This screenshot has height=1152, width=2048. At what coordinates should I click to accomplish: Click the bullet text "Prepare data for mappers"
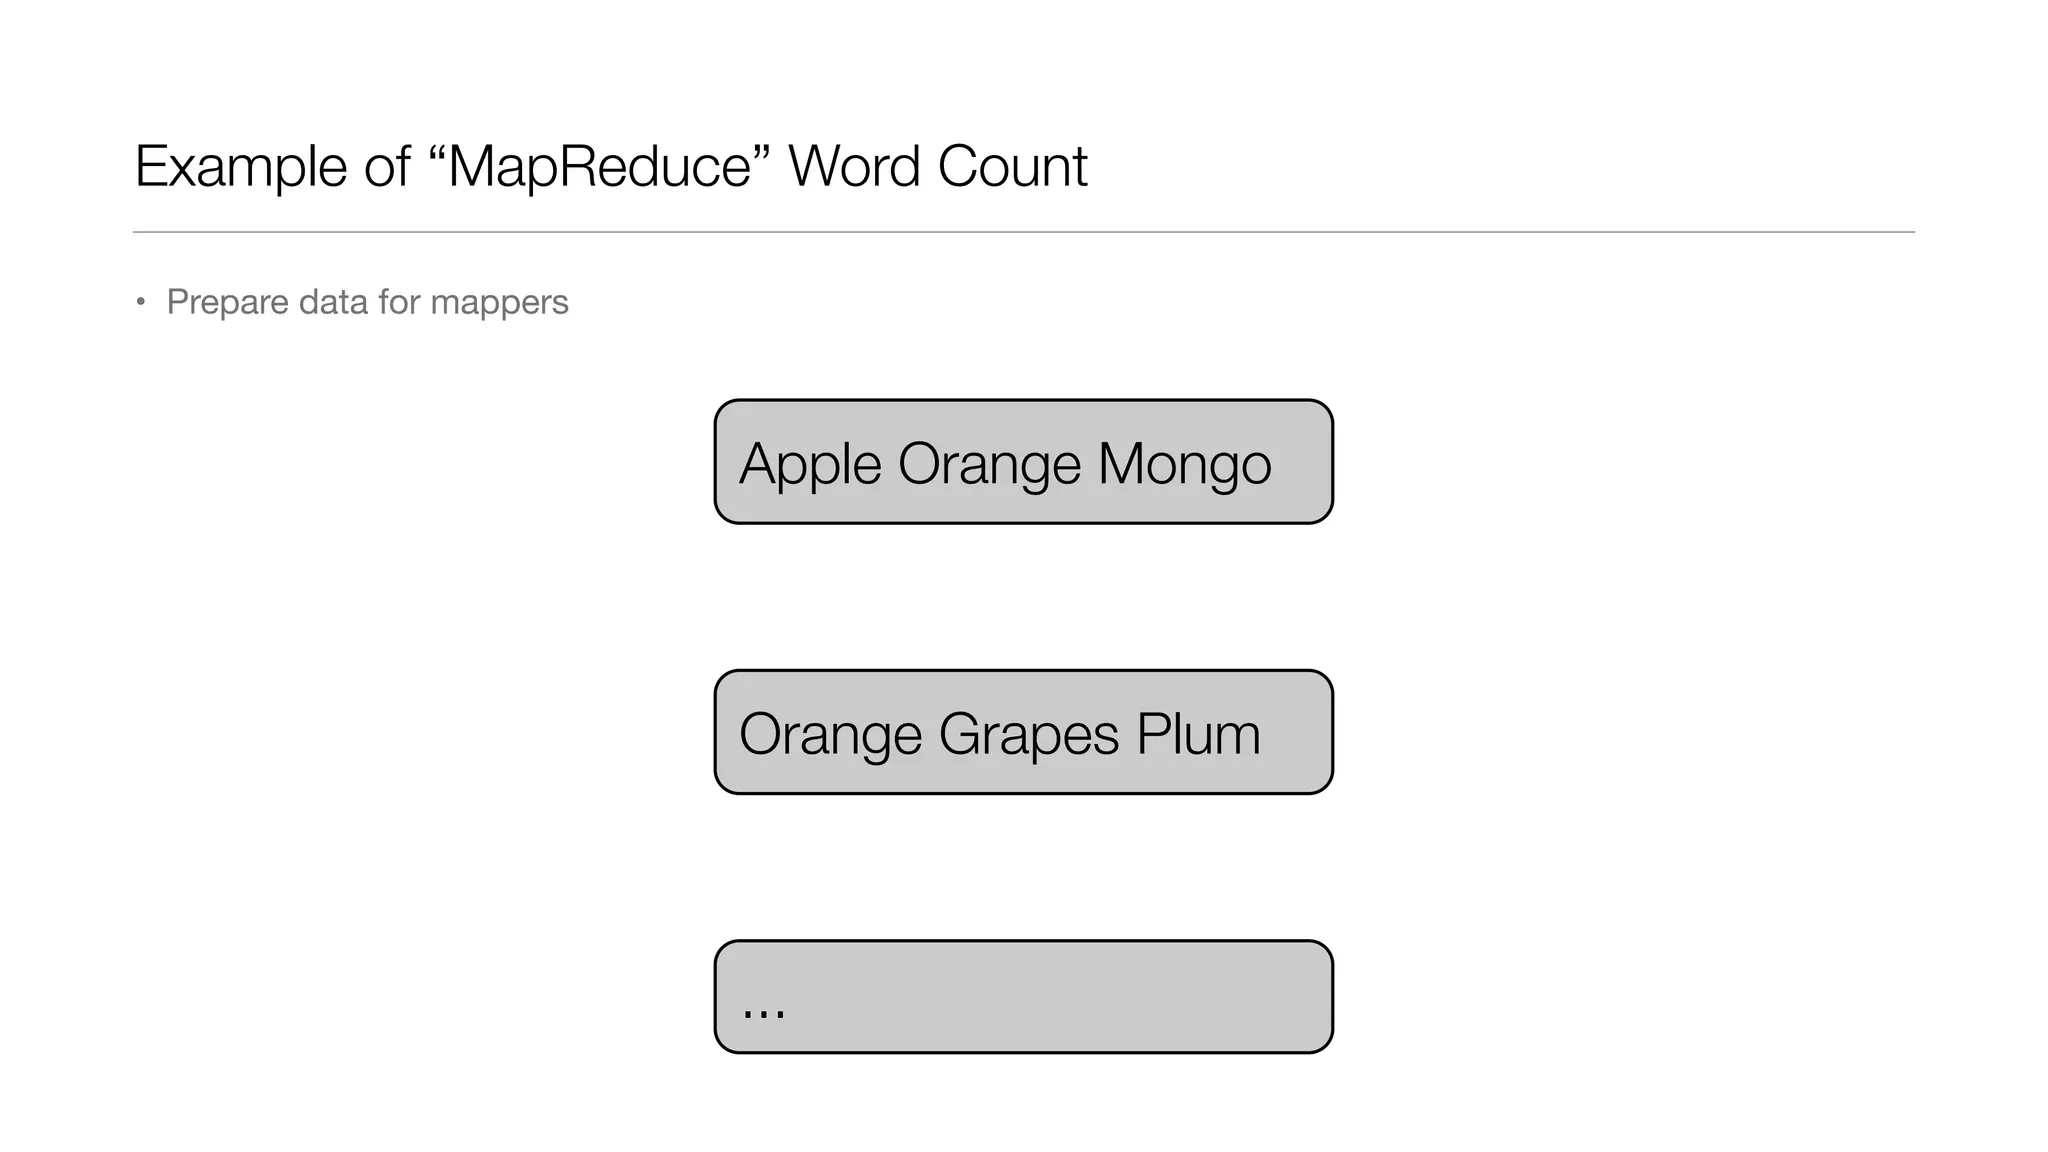[x=367, y=302]
